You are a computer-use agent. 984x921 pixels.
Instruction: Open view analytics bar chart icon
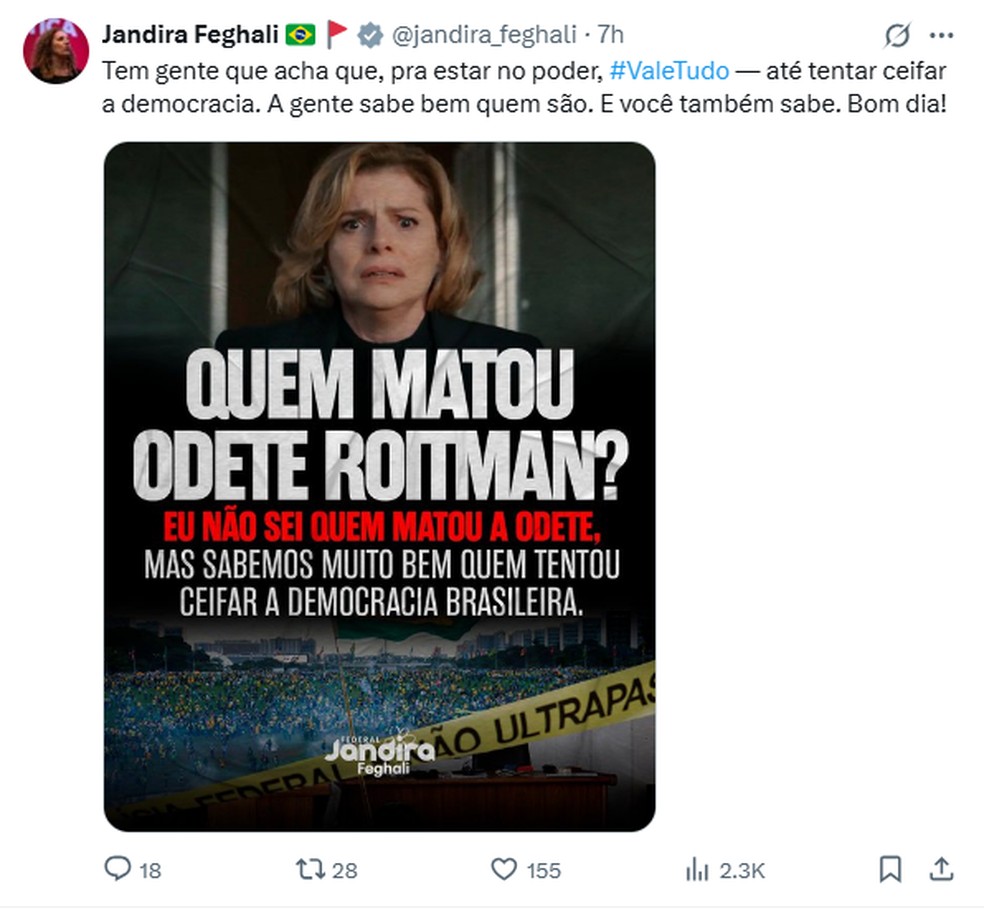[697, 870]
